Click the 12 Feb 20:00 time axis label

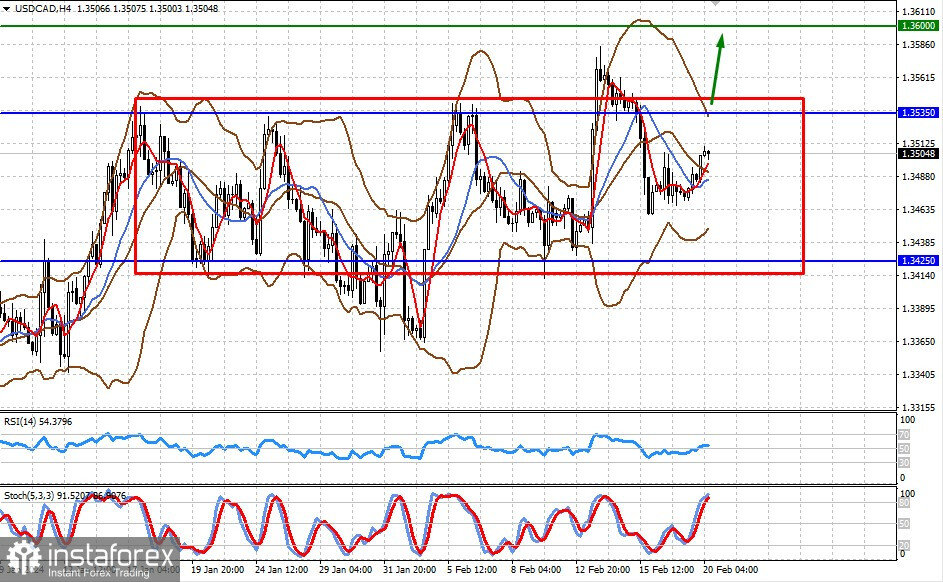[x=603, y=569]
